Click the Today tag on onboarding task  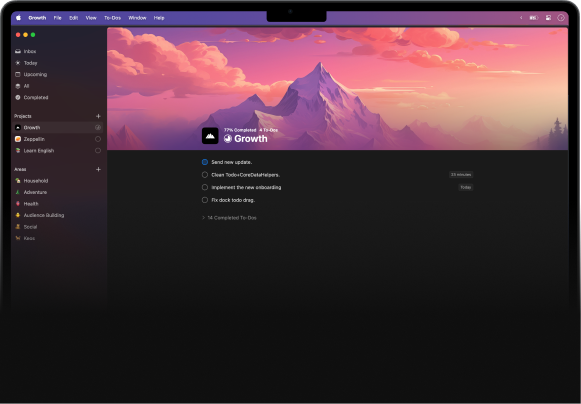tap(465, 187)
